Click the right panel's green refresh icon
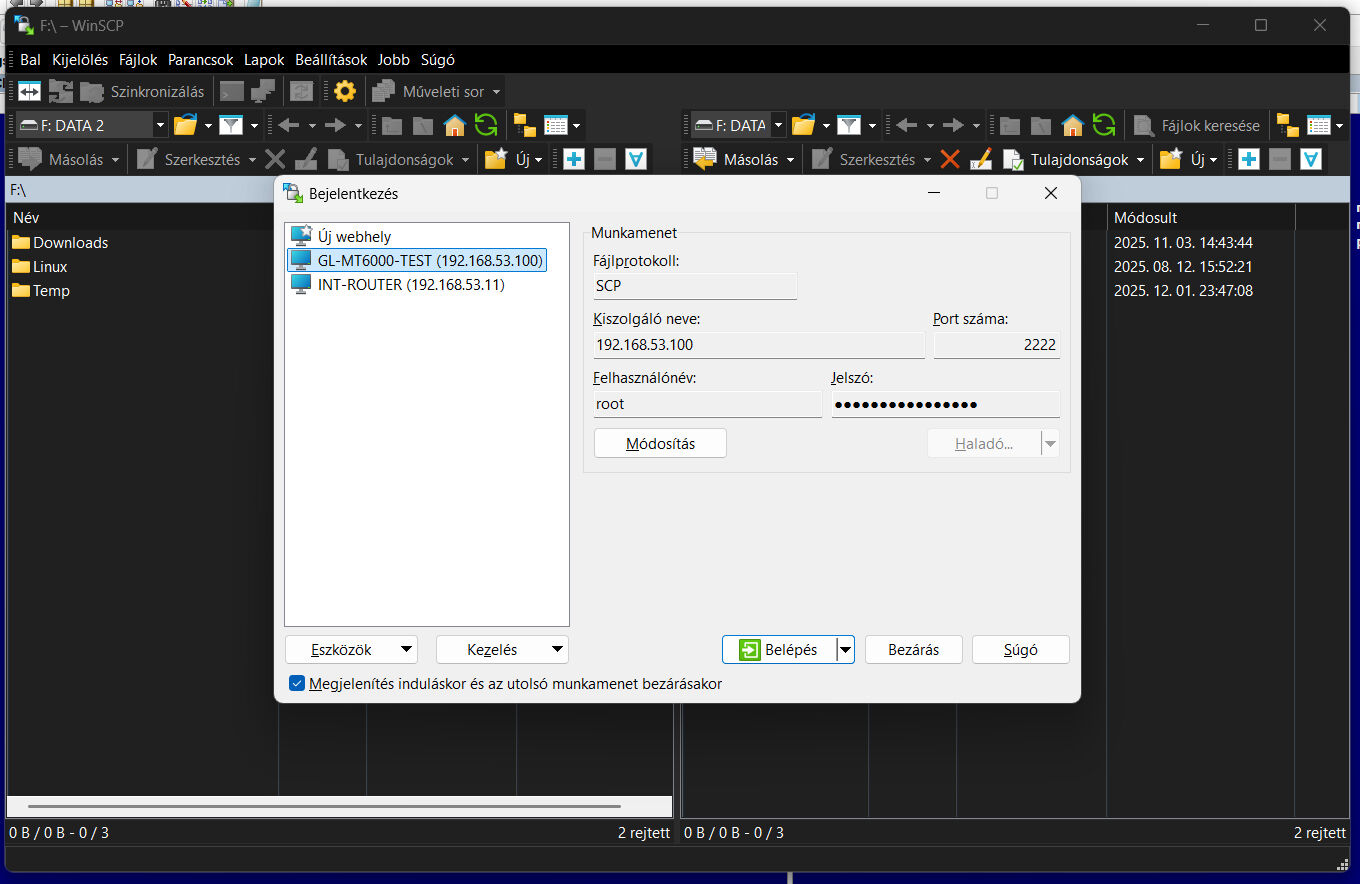1360x884 pixels. pyautogui.click(x=1104, y=126)
